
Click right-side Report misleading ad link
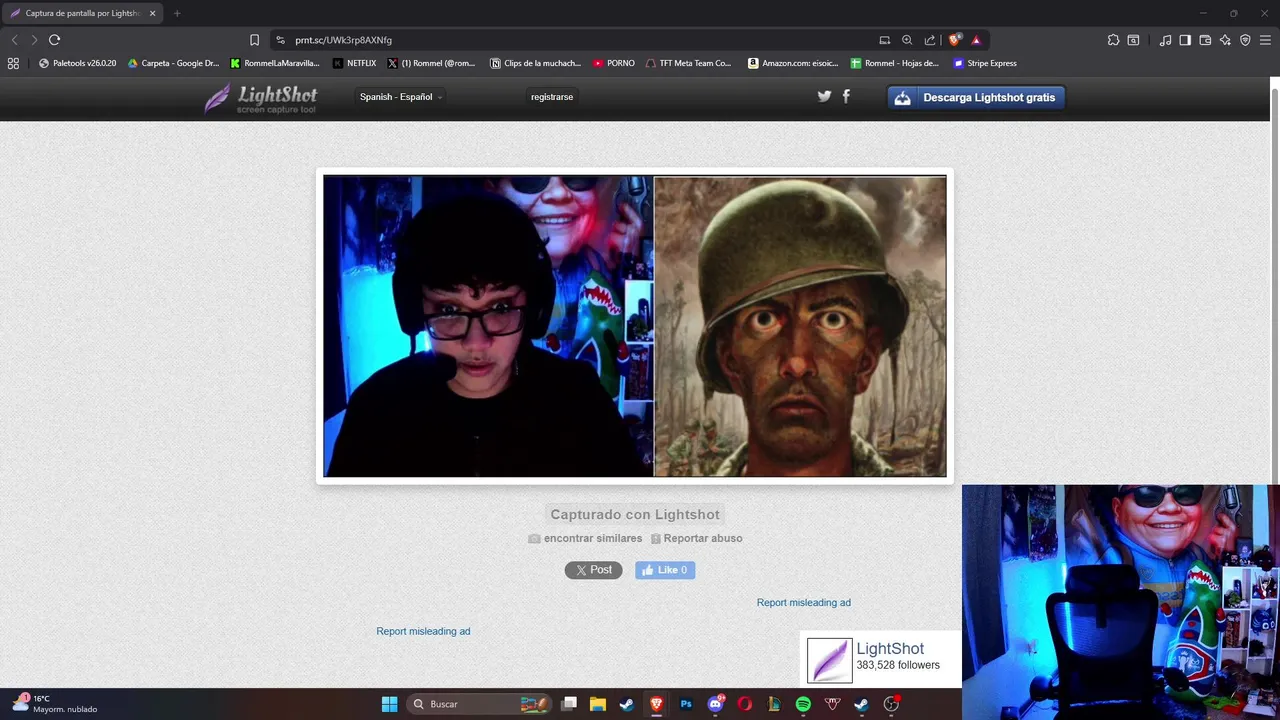[x=804, y=602]
